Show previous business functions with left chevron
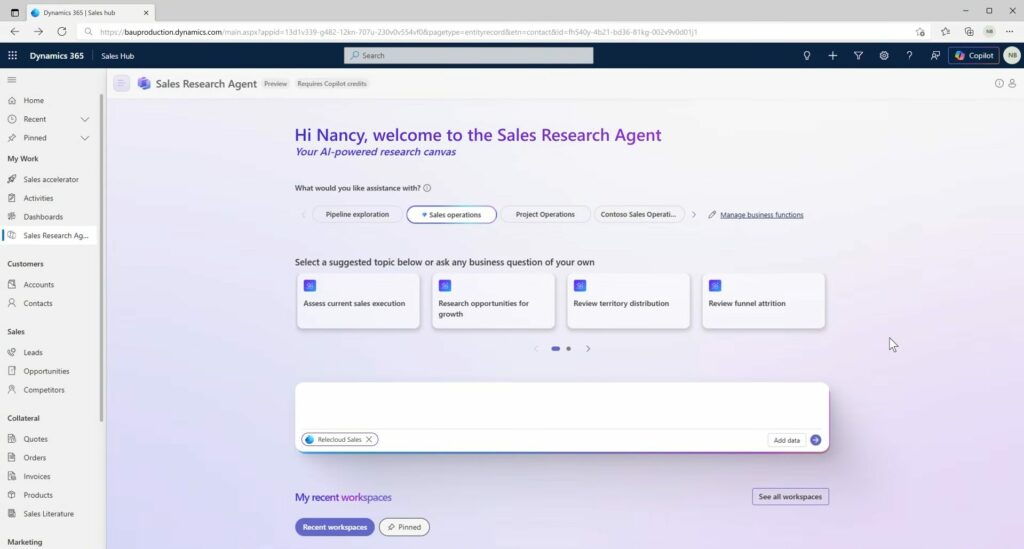 [x=304, y=215]
